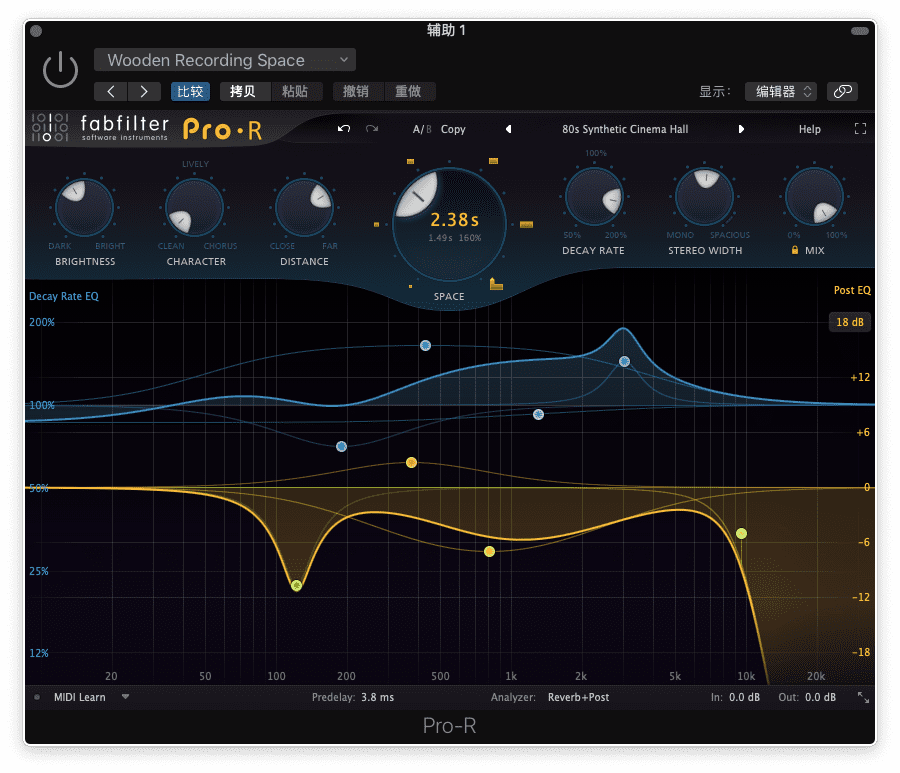Select the blue decay EQ peak point near 3k
900x773 pixels.
[x=624, y=361]
